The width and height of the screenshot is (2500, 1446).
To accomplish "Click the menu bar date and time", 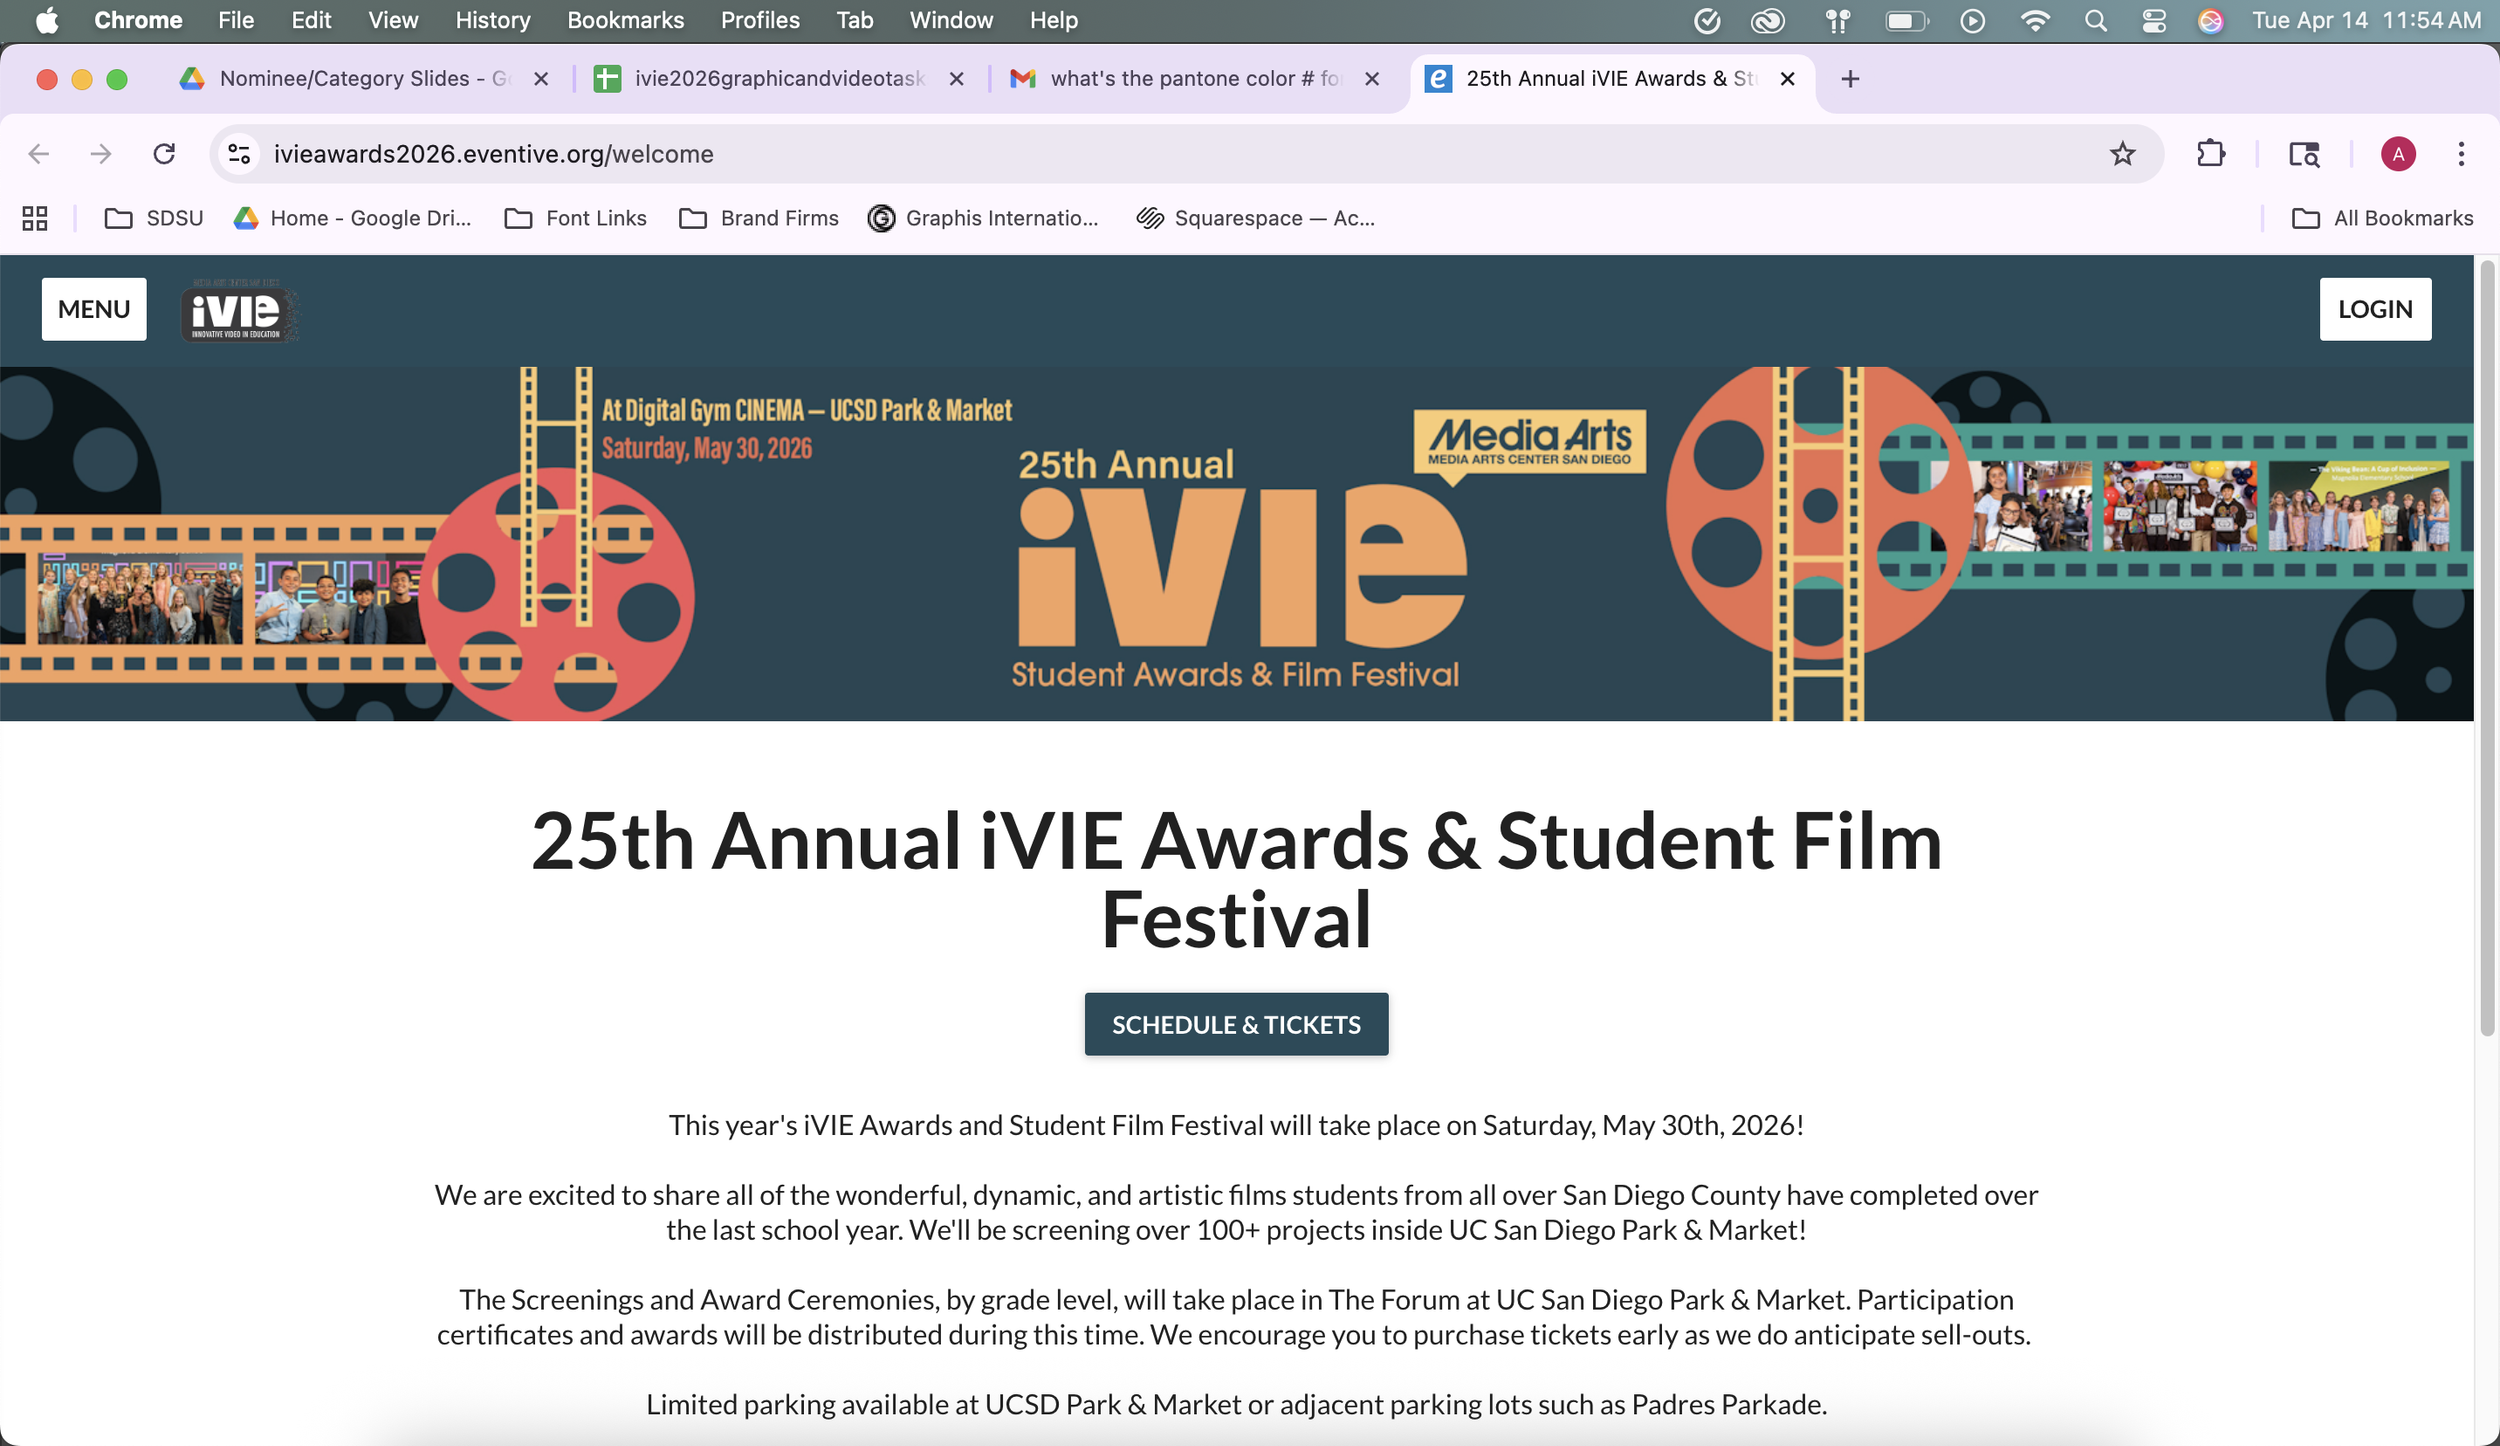I will coord(2367,20).
